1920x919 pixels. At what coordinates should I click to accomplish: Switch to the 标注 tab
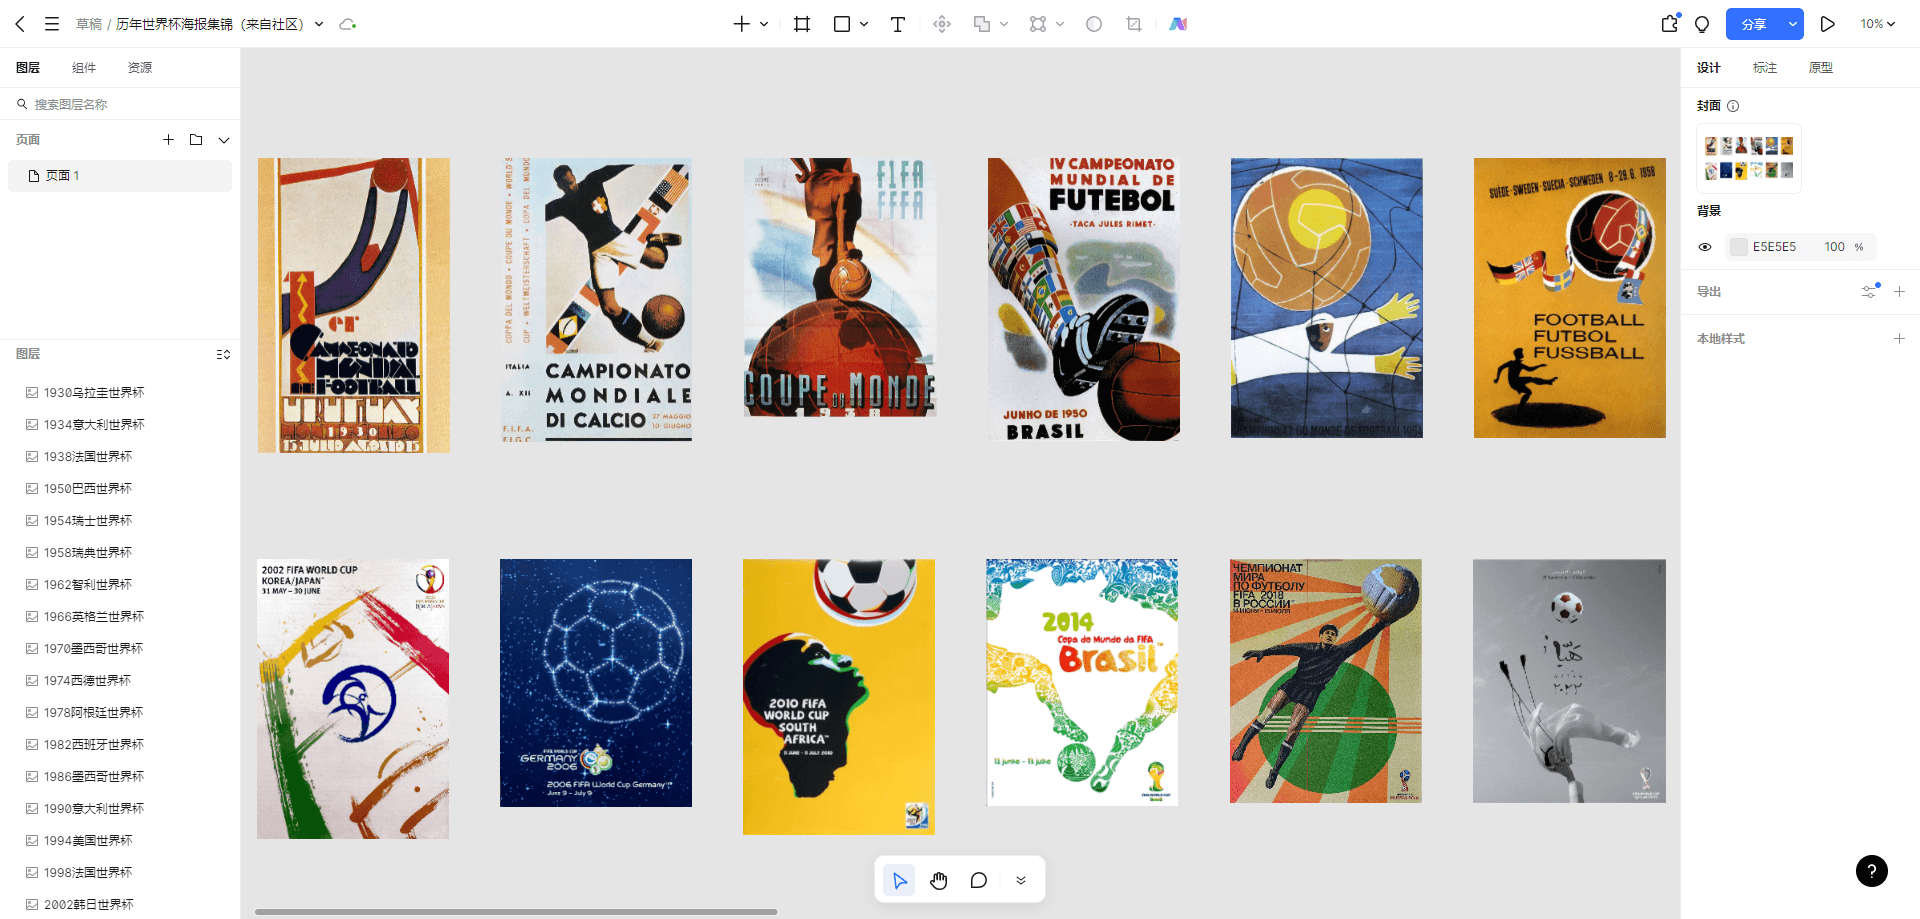pos(1765,68)
